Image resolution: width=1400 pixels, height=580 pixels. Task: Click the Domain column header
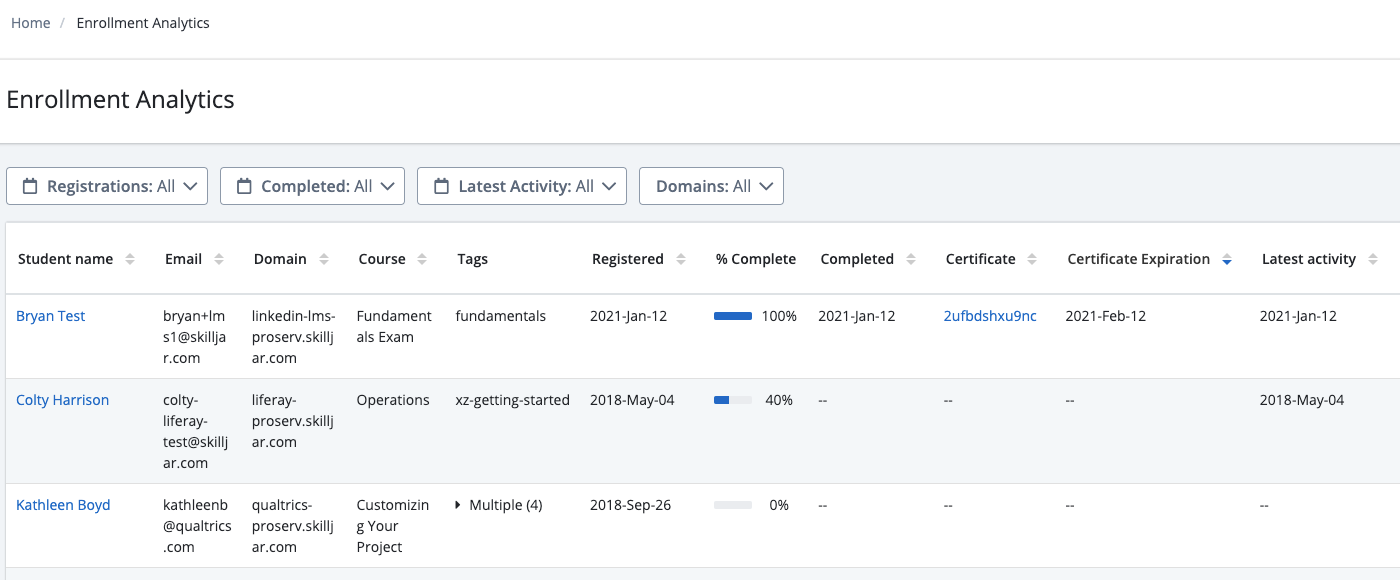click(x=280, y=259)
